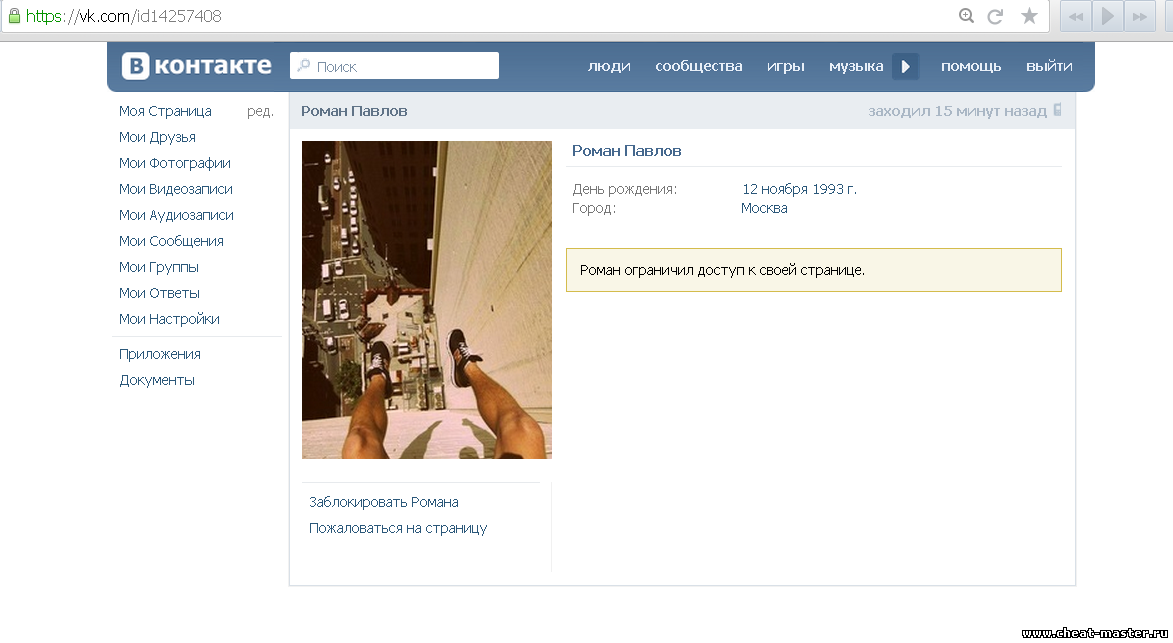This screenshot has height=643, width=1173.
Task: Click the browser media play button
Action: point(1107,16)
